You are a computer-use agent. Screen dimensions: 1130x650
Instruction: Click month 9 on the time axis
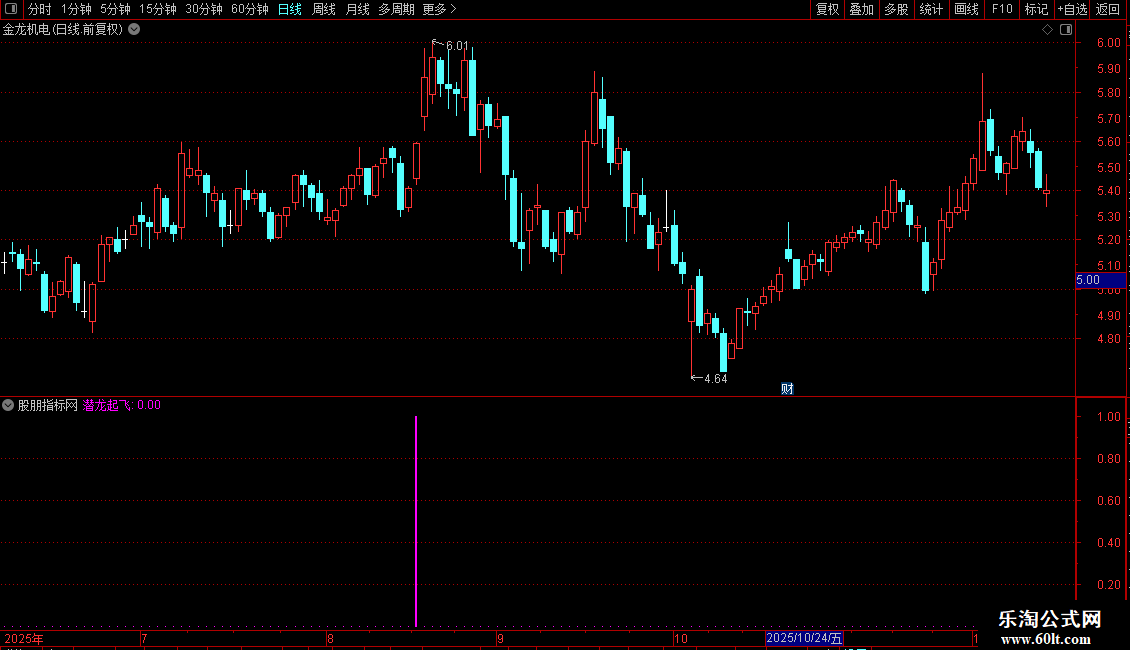(x=499, y=638)
